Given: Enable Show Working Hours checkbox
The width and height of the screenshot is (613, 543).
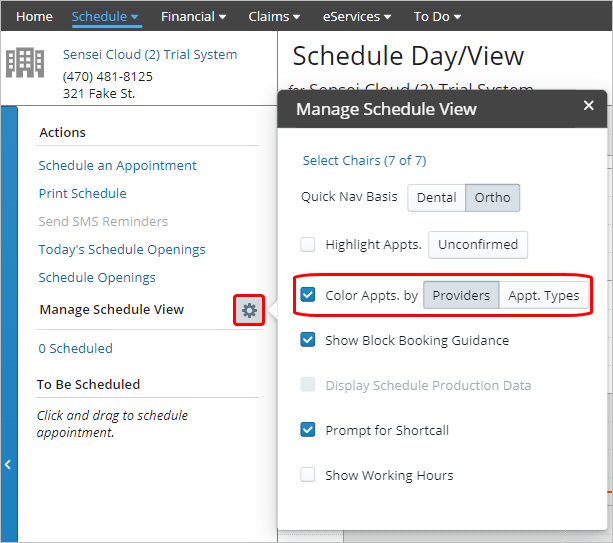Looking at the screenshot, I should click(x=308, y=475).
